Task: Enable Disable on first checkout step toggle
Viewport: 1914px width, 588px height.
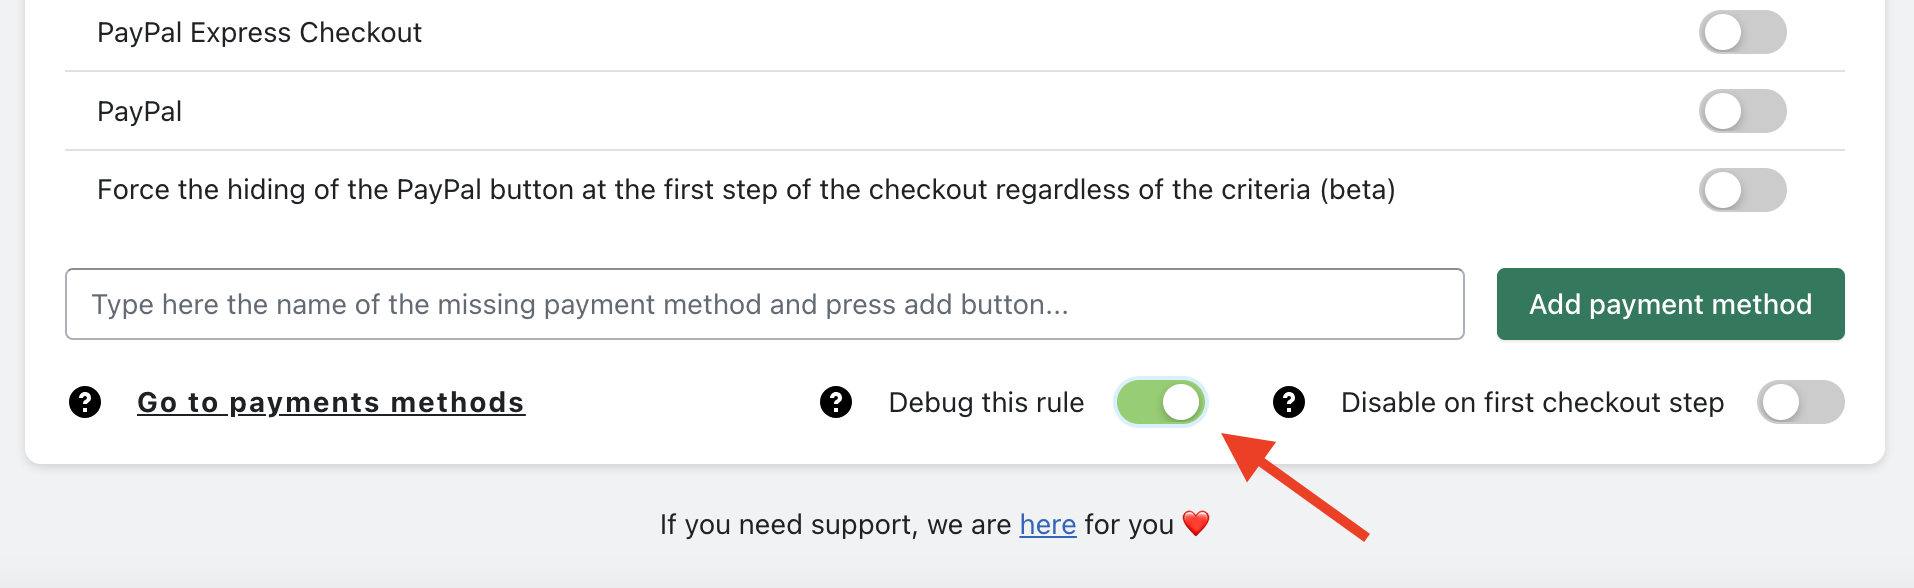Action: click(x=1801, y=402)
